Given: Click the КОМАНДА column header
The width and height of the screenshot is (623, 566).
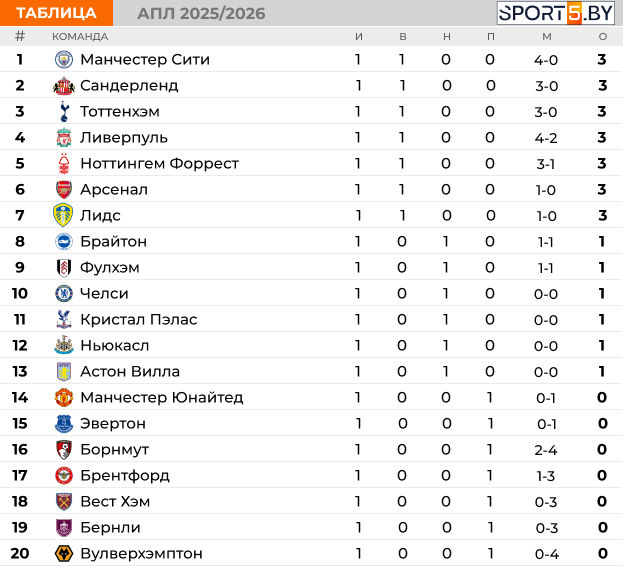Looking at the screenshot, I should [x=80, y=37].
